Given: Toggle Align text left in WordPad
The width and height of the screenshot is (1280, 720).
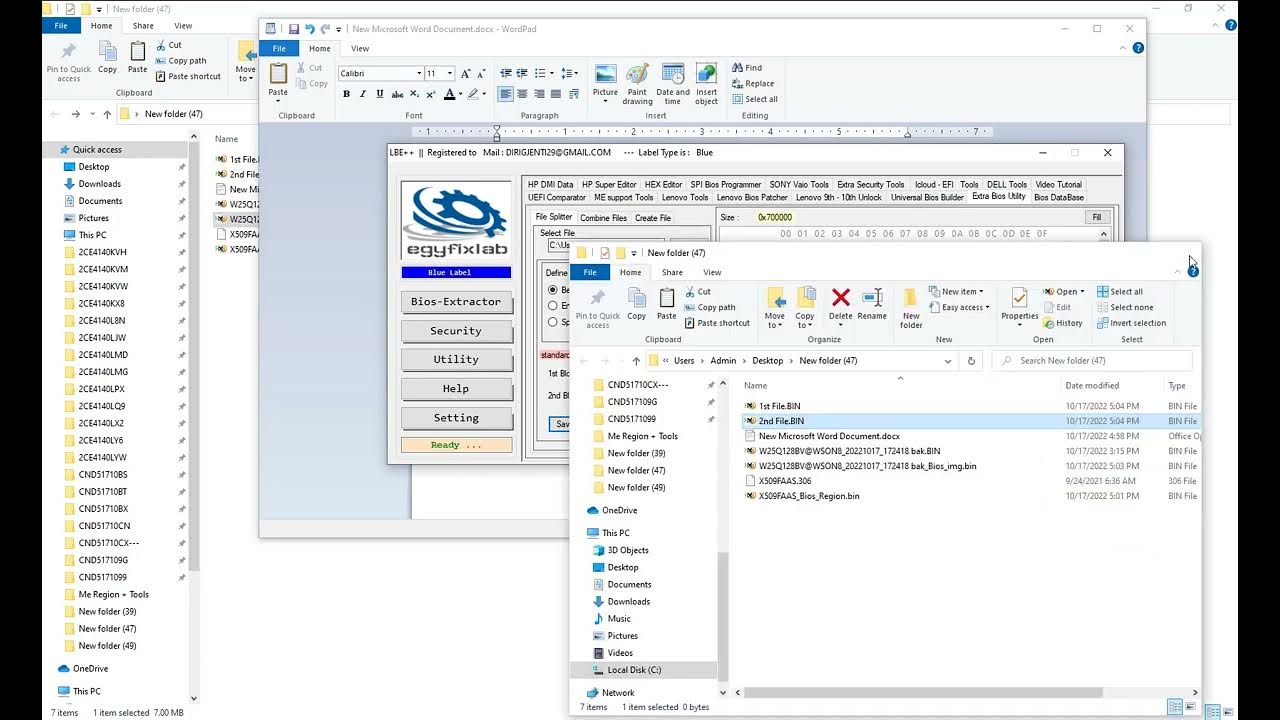Looking at the screenshot, I should (x=505, y=94).
